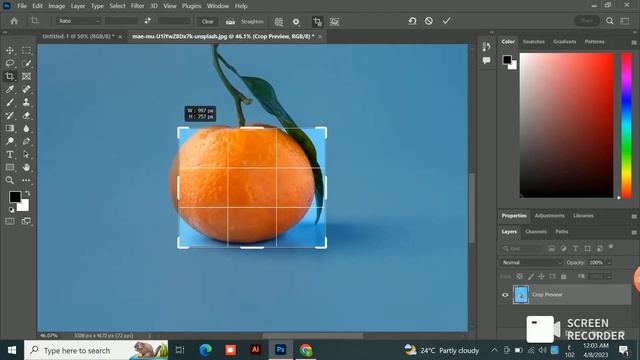Select the Rectangle shape tool

10,167
